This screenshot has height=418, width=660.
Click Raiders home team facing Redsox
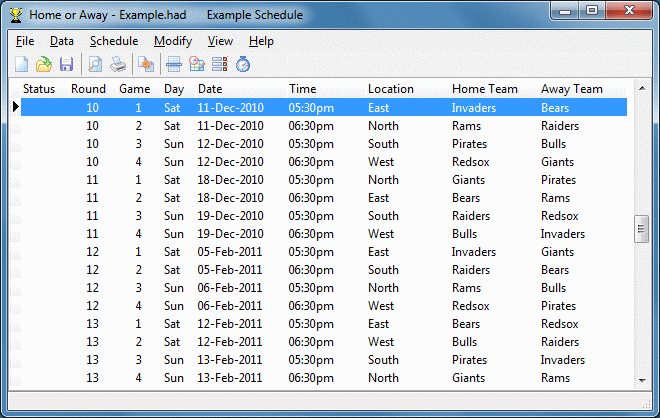click(471, 216)
